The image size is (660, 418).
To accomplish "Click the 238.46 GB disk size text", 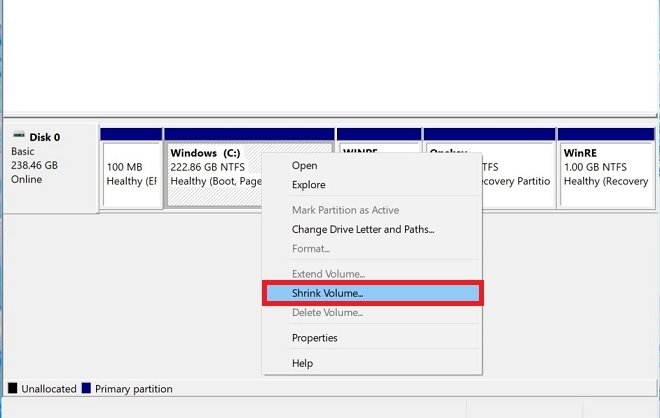I will 35,165.
